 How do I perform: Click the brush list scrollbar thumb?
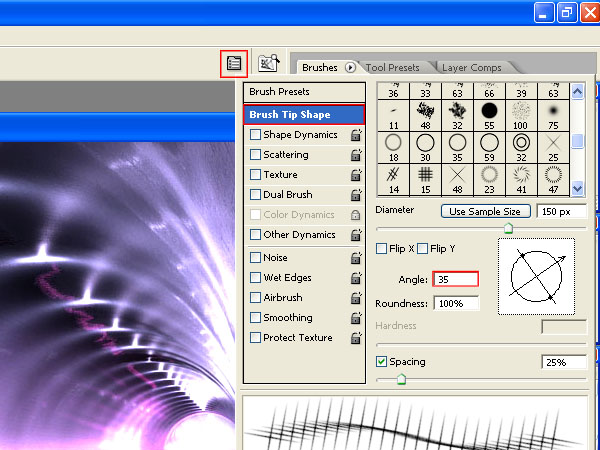tap(577, 141)
